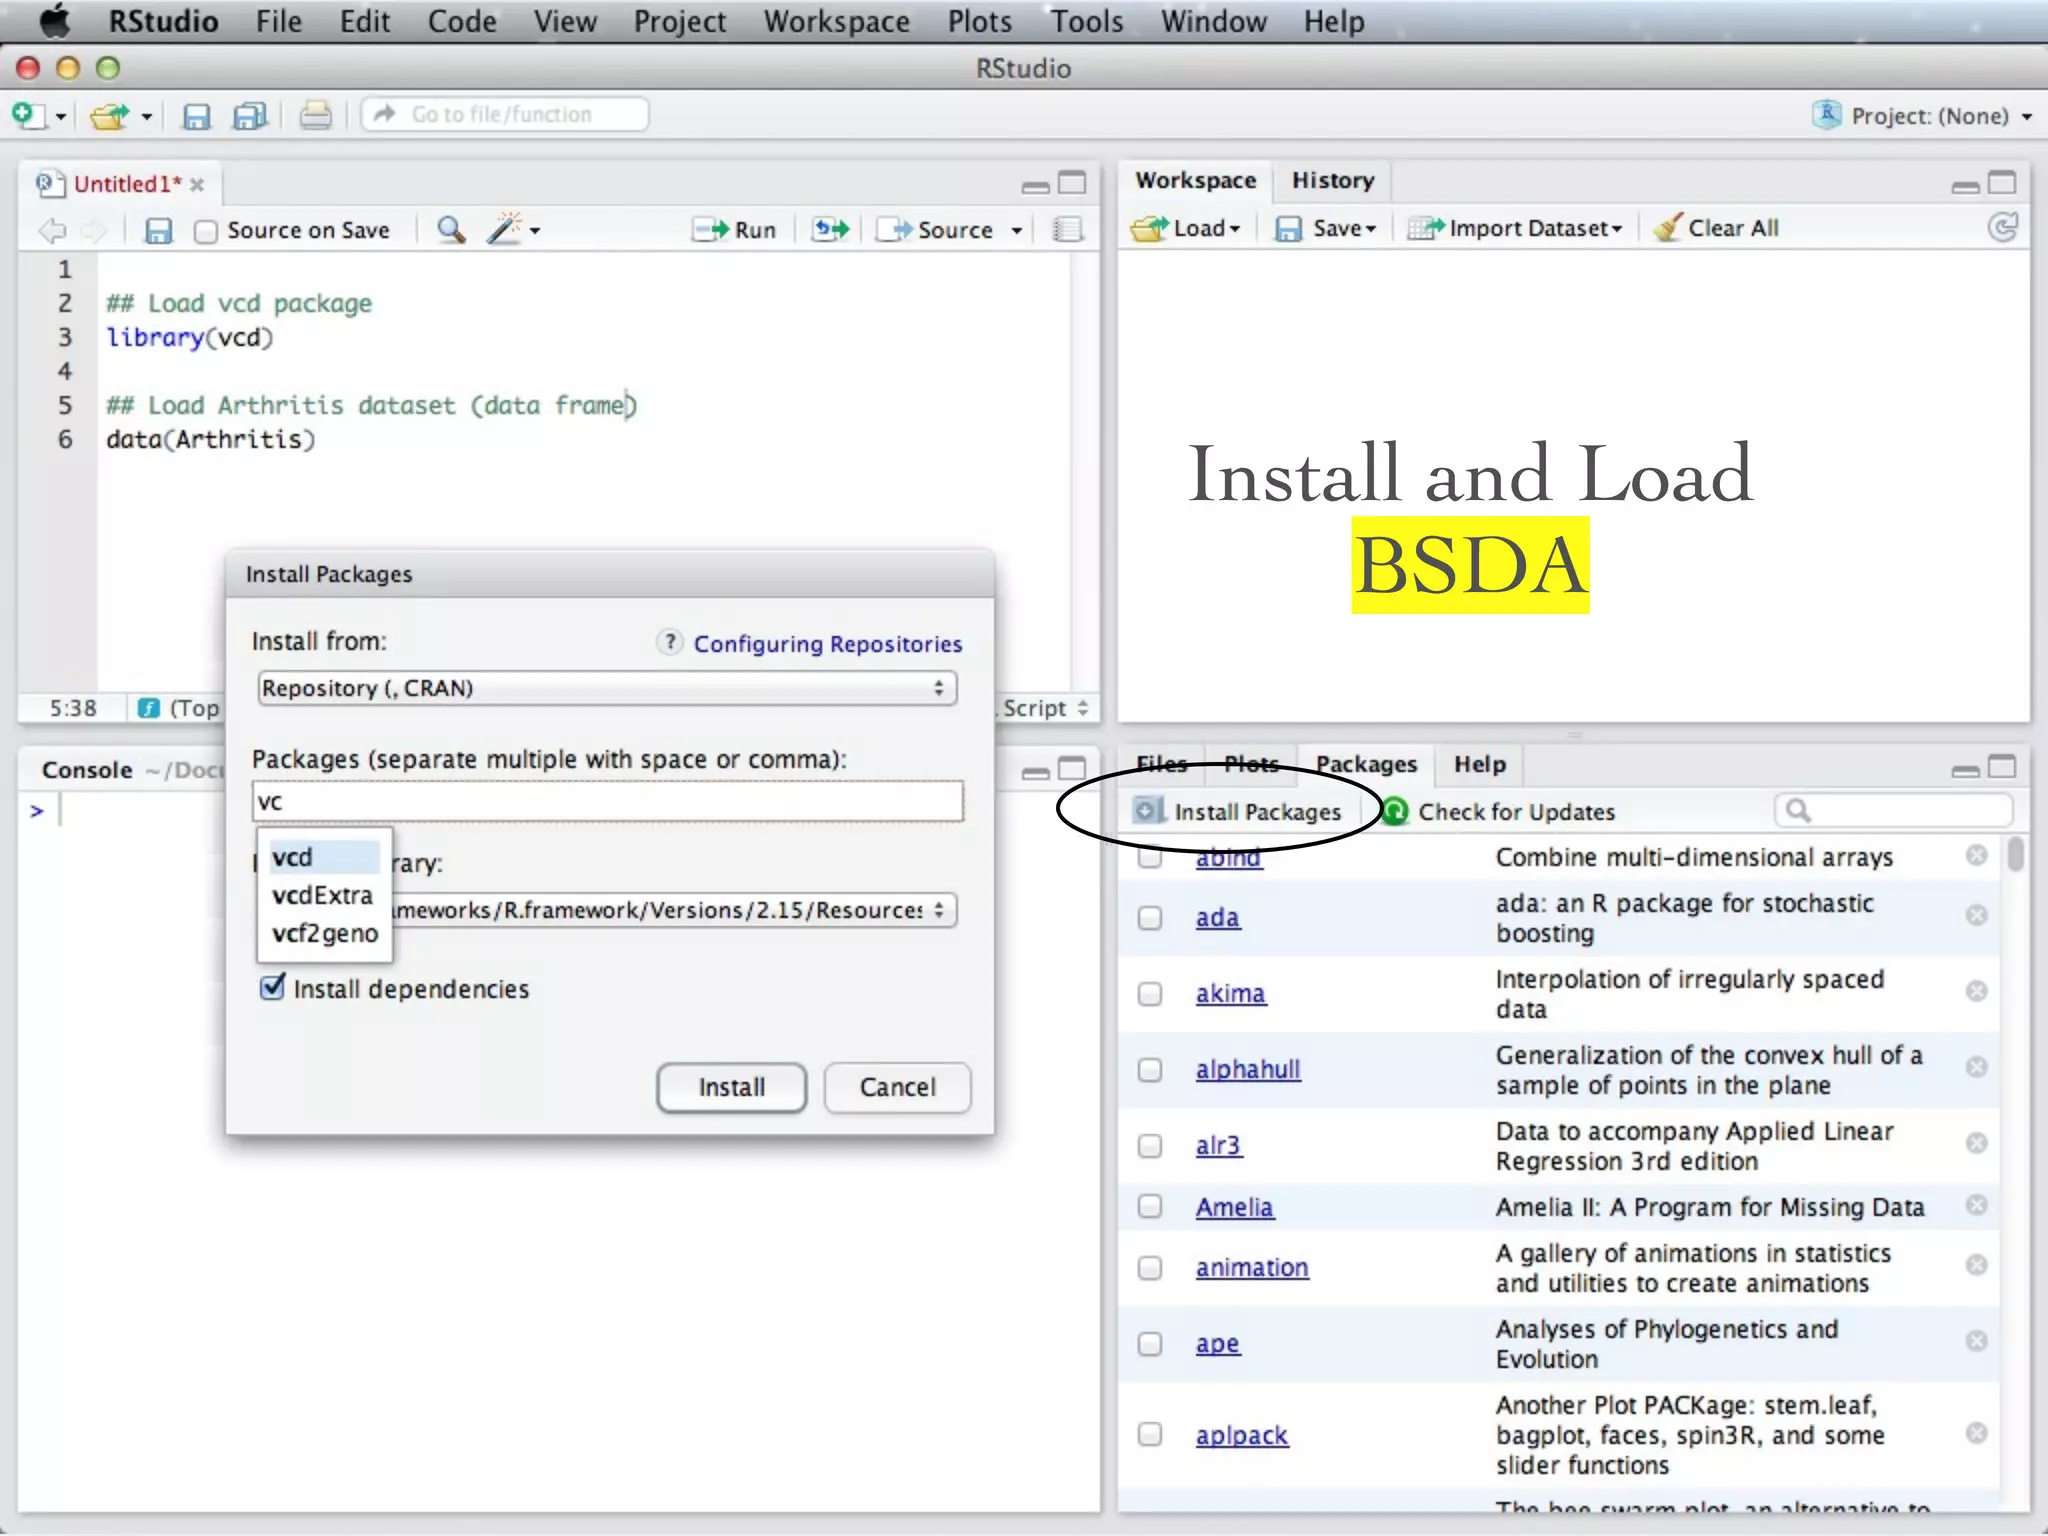Image resolution: width=2048 pixels, height=1536 pixels.
Task: Click the save all icon in main toolbar
Action: point(250,116)
